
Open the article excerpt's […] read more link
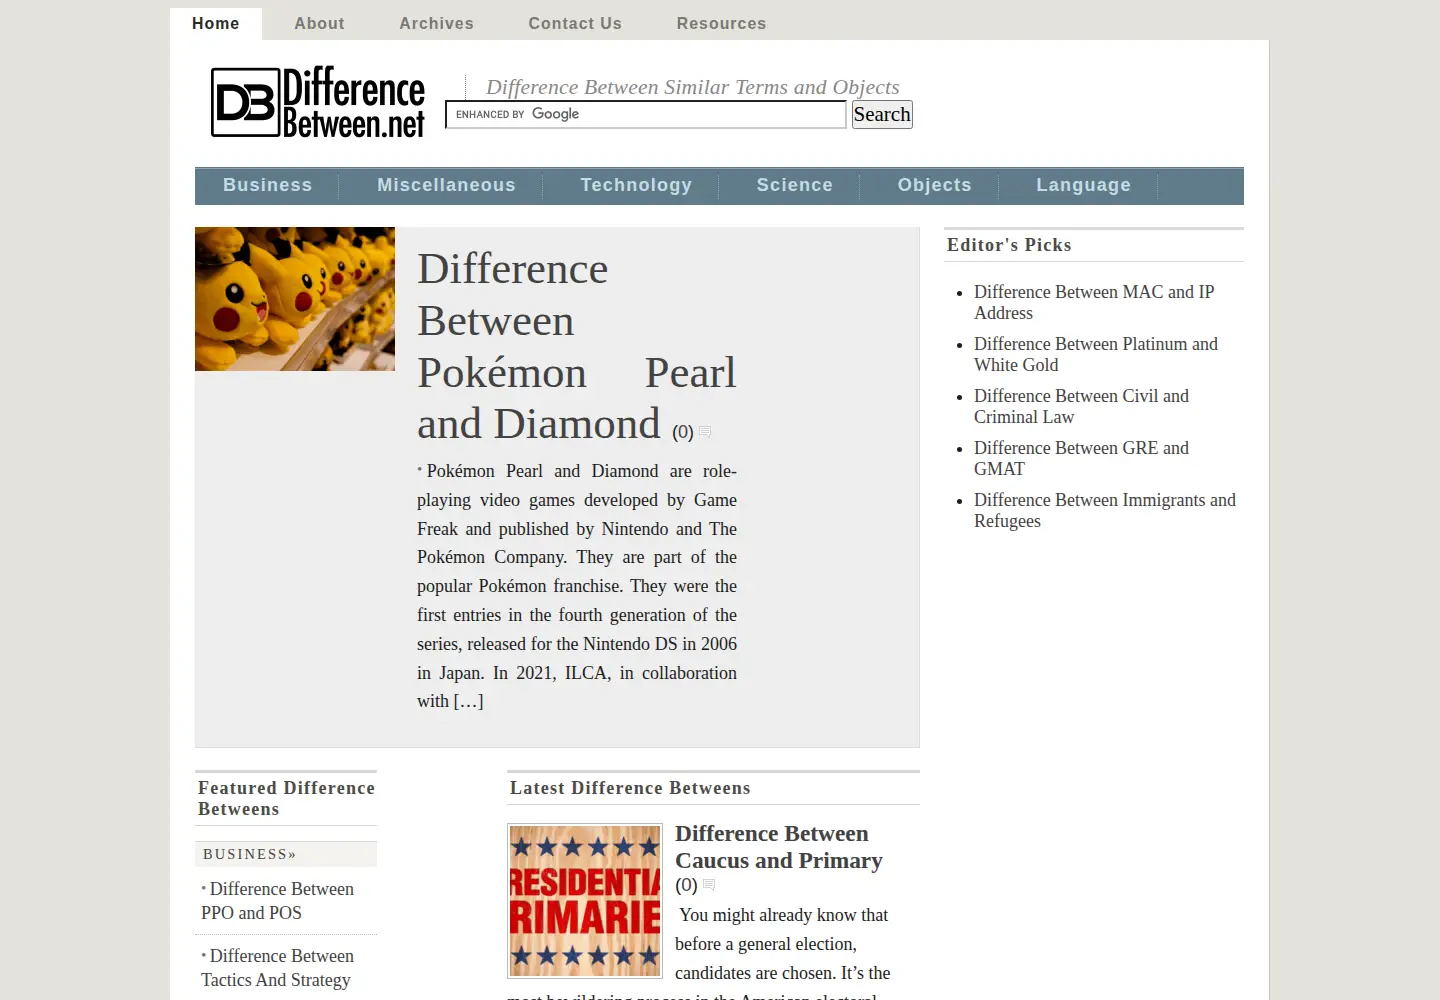pyautogui.click(x=468, y=701)
